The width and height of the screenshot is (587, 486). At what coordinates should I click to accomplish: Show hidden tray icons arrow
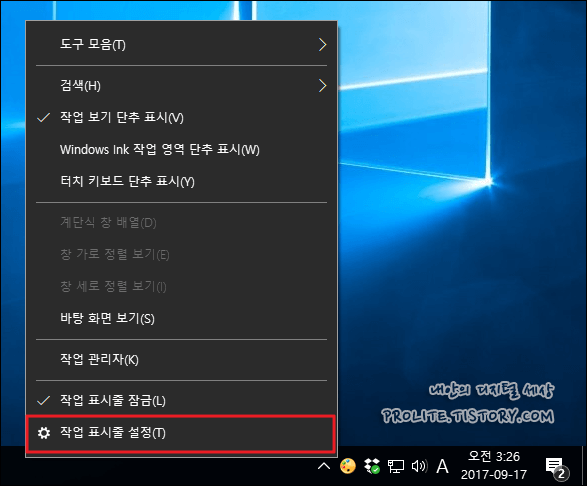[x=324, y=466]
